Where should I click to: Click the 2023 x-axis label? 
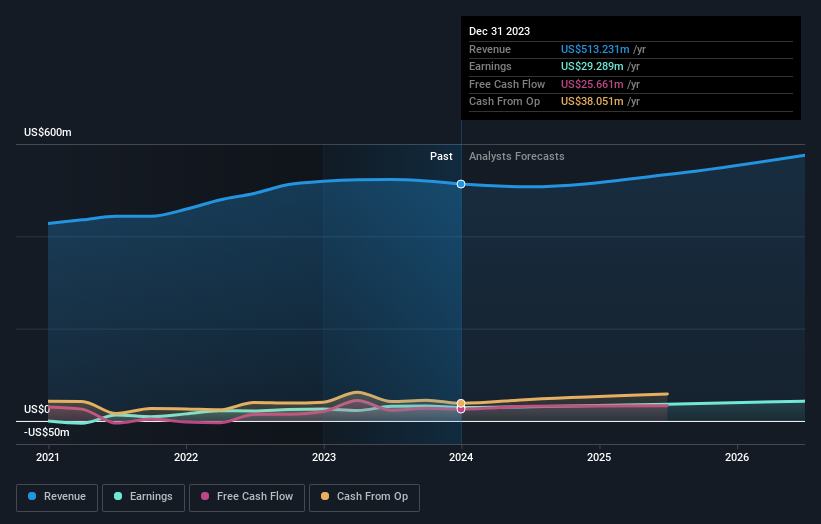pos(324,457)
